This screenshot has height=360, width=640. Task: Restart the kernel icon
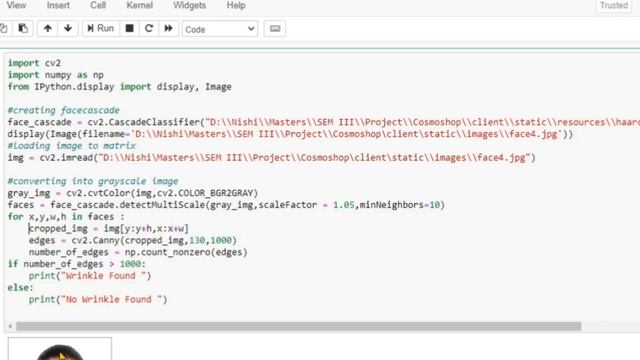pos(149,29)
